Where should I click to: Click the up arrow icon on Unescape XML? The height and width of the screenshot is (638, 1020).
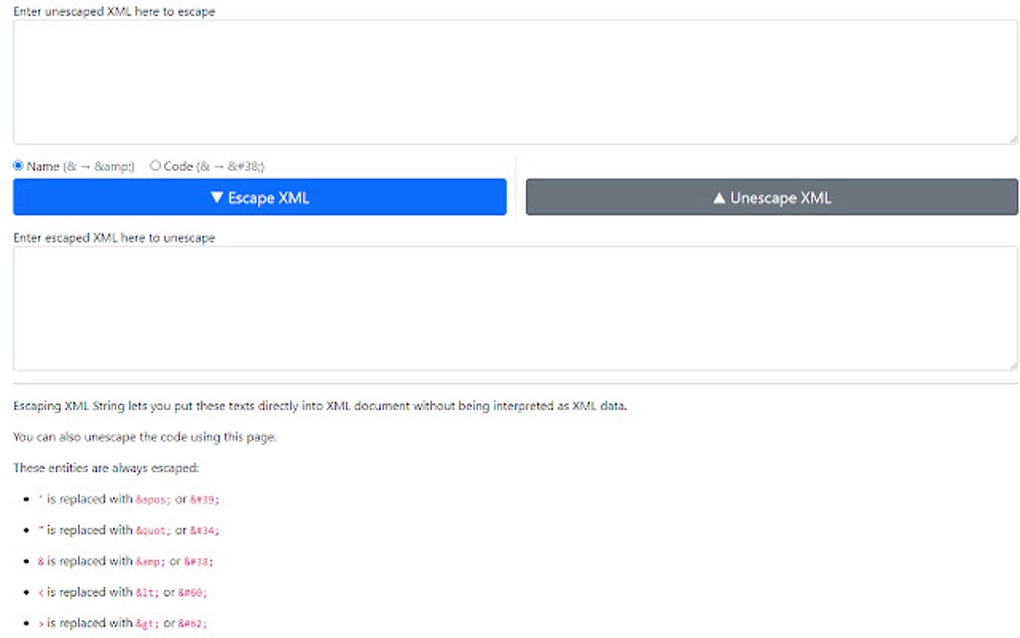tap(716, 197)
